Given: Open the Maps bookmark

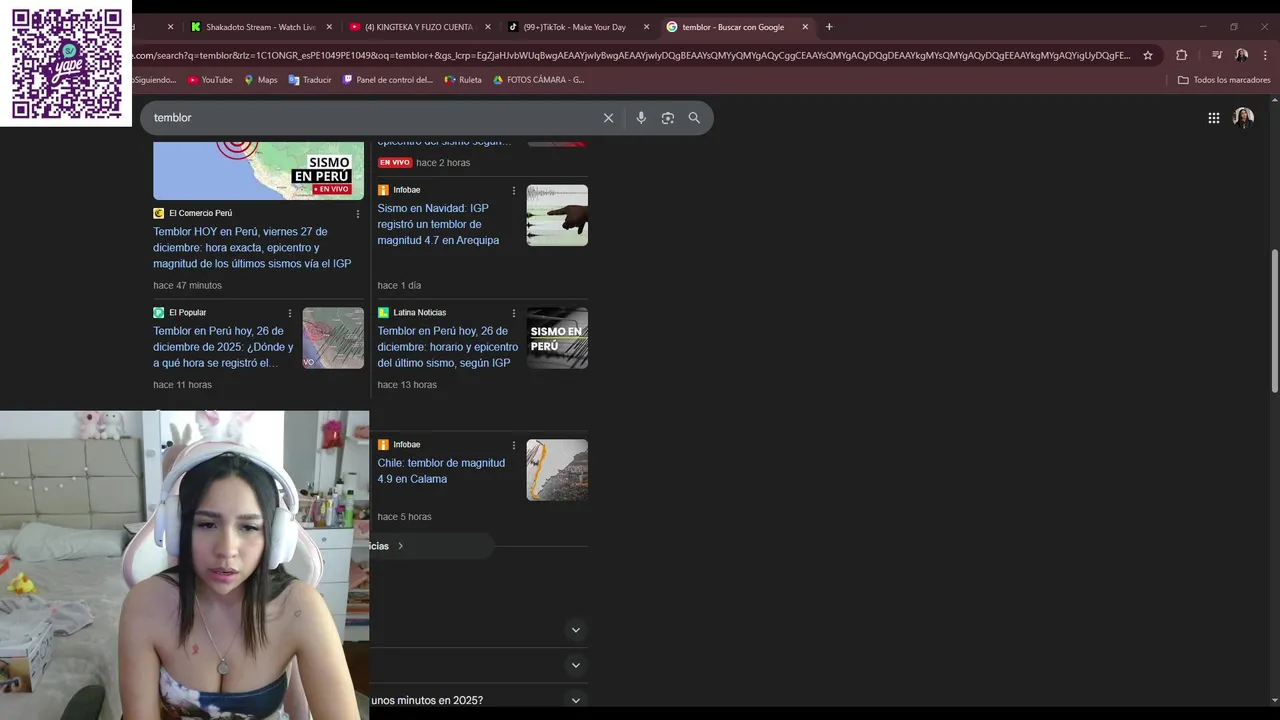Looking at the screenshot, I should click(260, 80).
